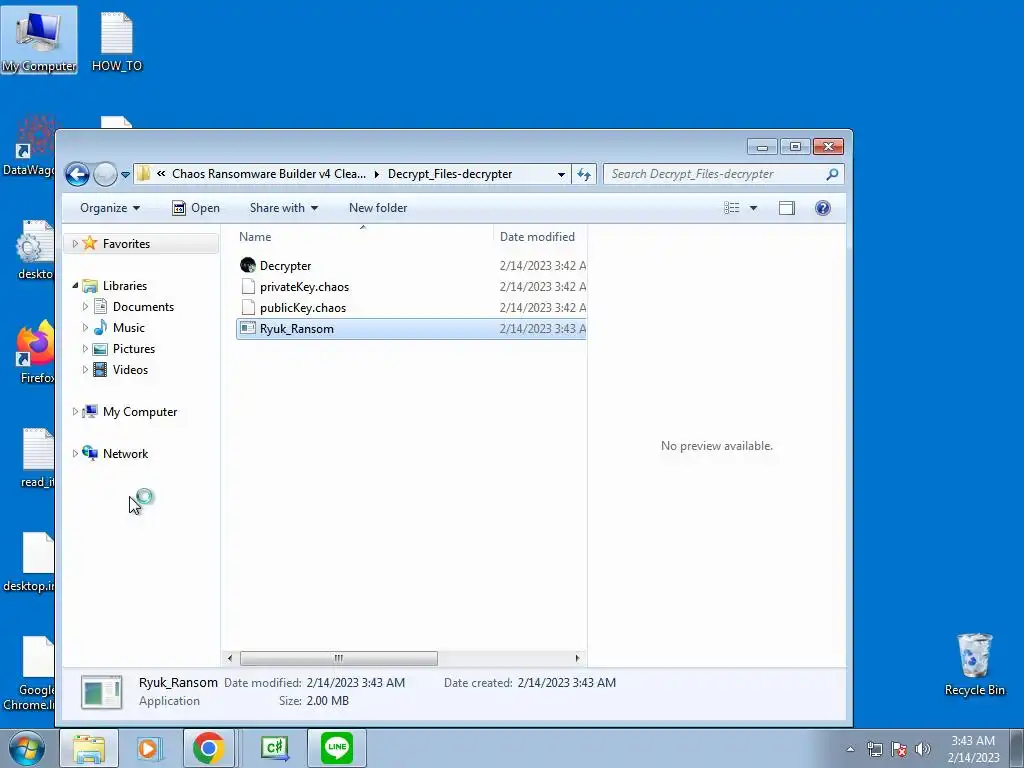Select Libraries in navigation pane
The image size is (1024, 768).
click(125, 285)
